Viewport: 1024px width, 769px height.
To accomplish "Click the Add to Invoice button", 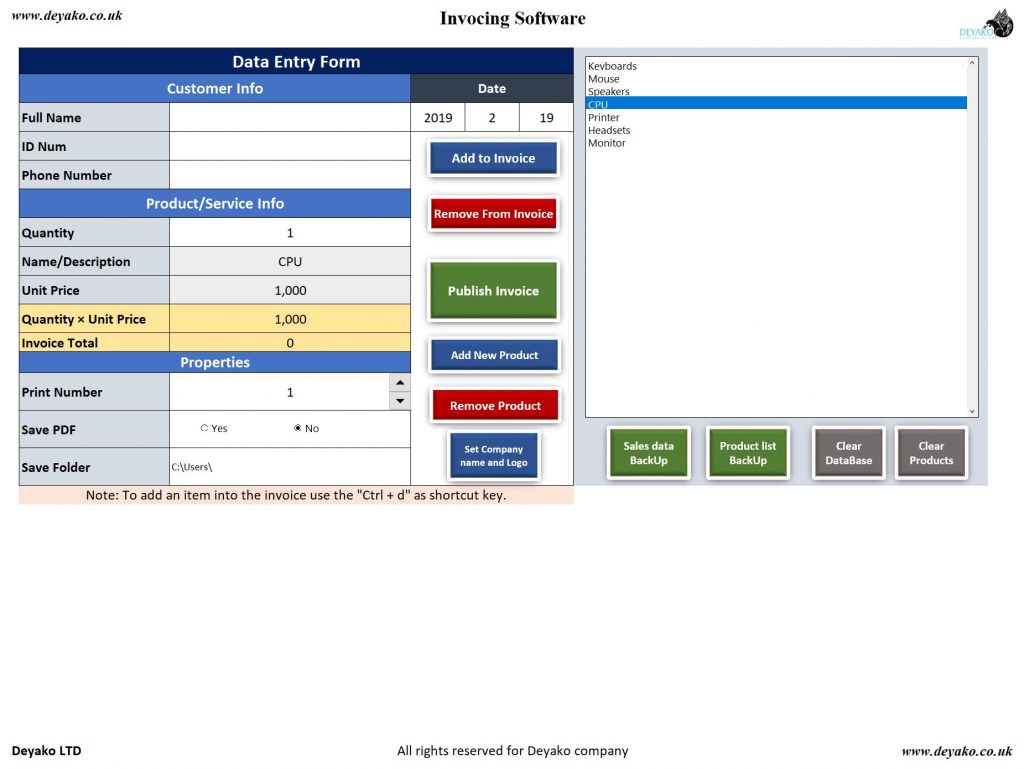I will (x=492, y=157).
